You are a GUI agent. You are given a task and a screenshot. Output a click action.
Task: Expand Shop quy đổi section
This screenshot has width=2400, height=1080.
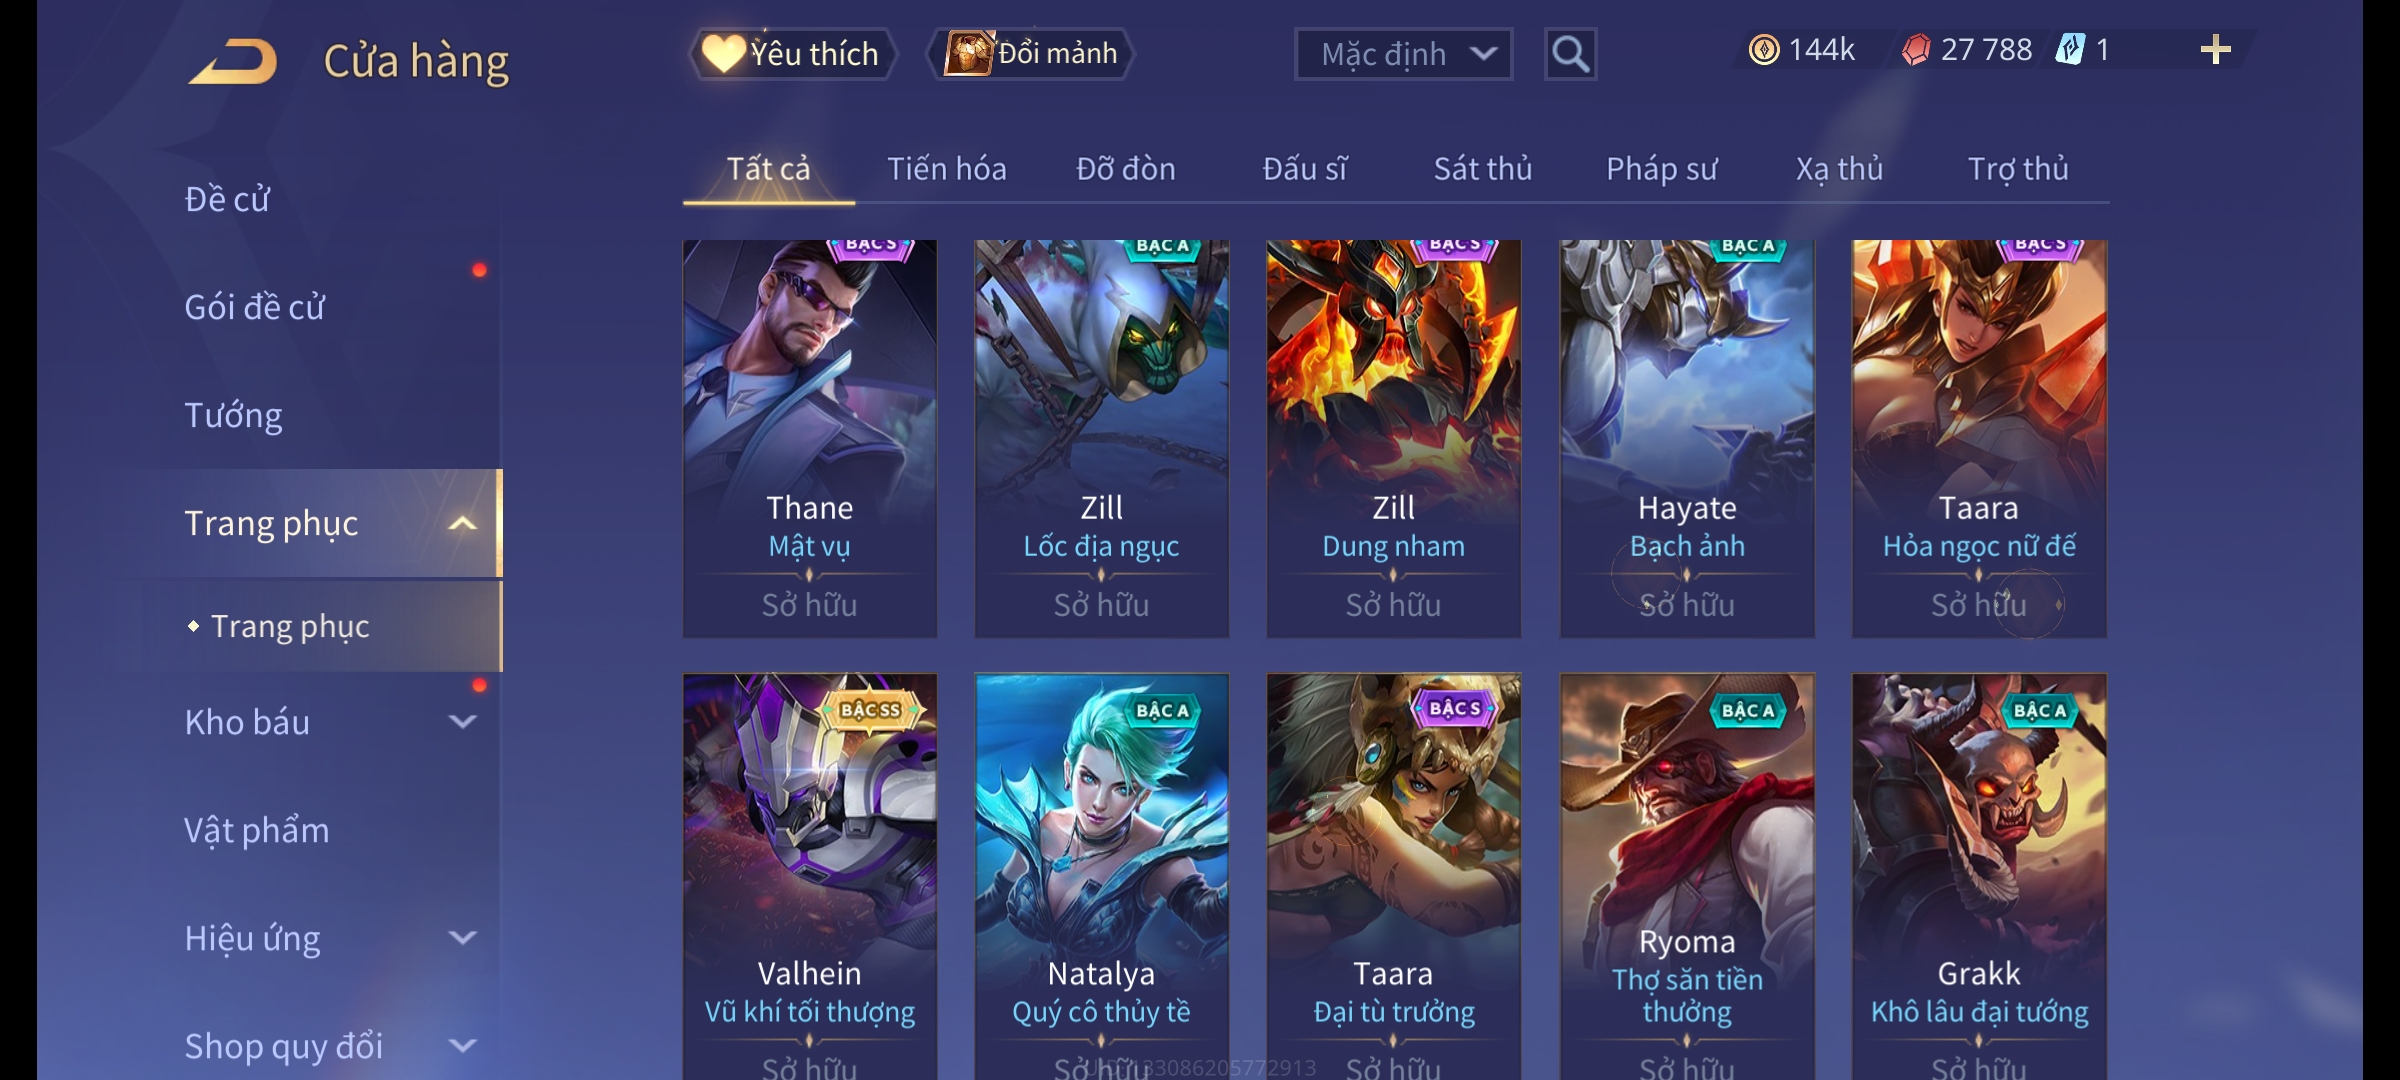(x=462, y=1046)
